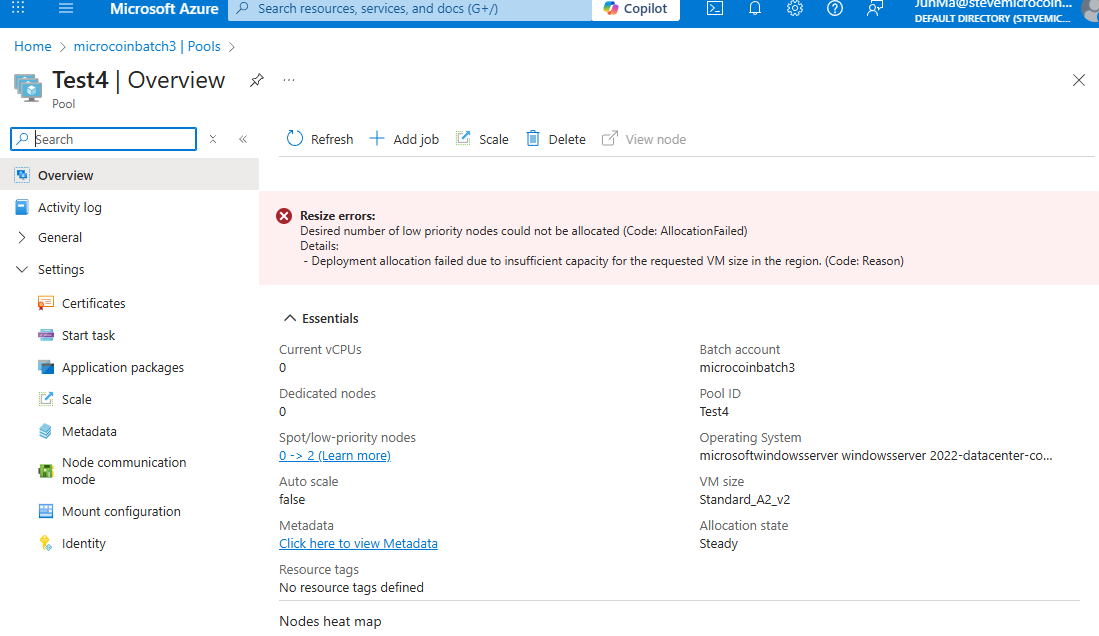Open Application packages page

pyautogui.click(x=123, y=367)
